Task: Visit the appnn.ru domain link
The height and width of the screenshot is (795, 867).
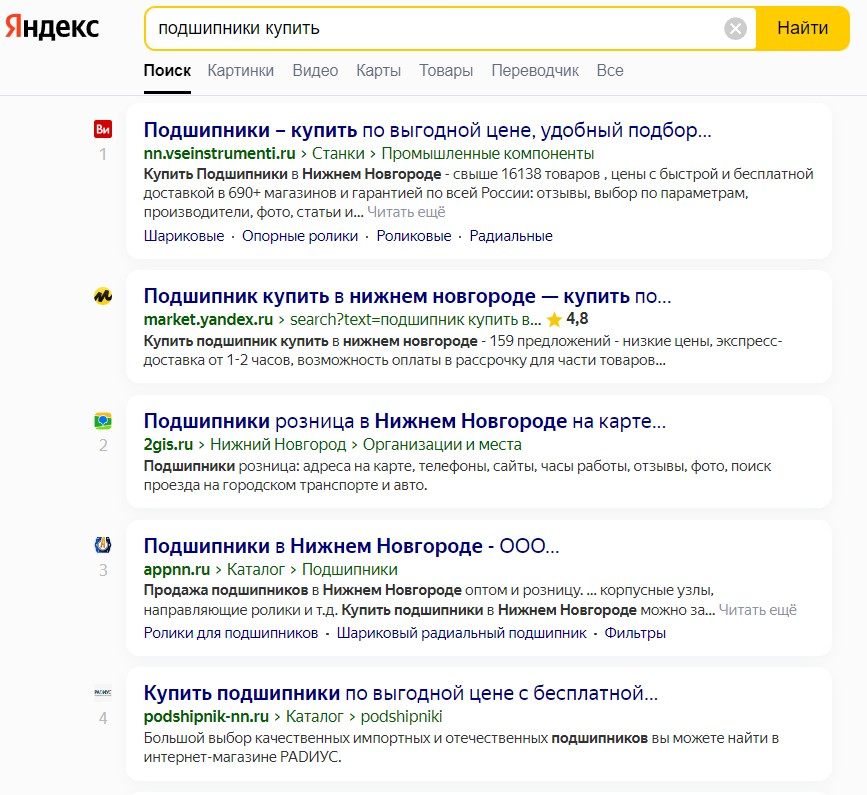Action: coord(177,569)
